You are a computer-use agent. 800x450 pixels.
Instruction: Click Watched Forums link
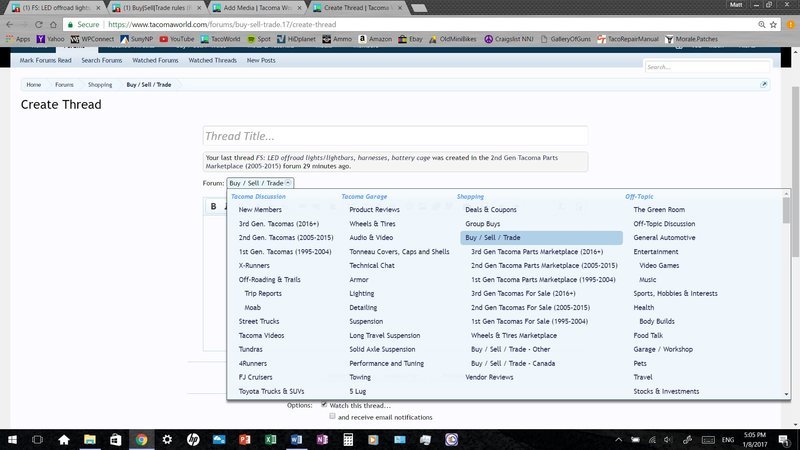(155, 60)
